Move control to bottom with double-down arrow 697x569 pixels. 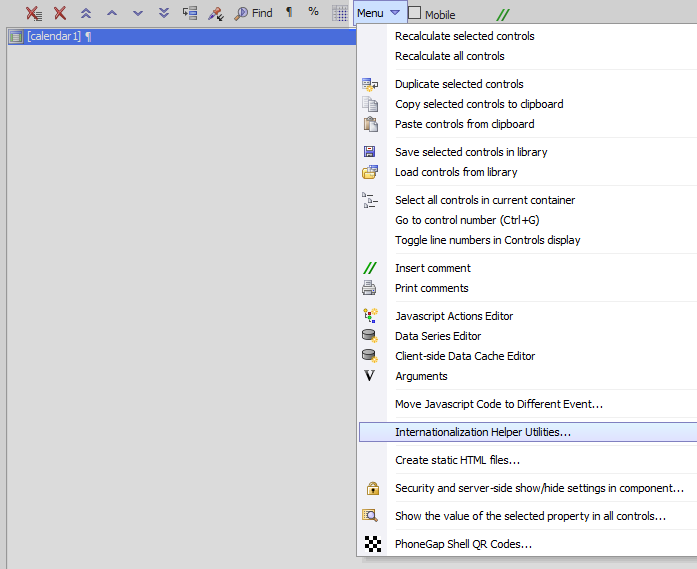pyautogui.click(x=164, y=13)
